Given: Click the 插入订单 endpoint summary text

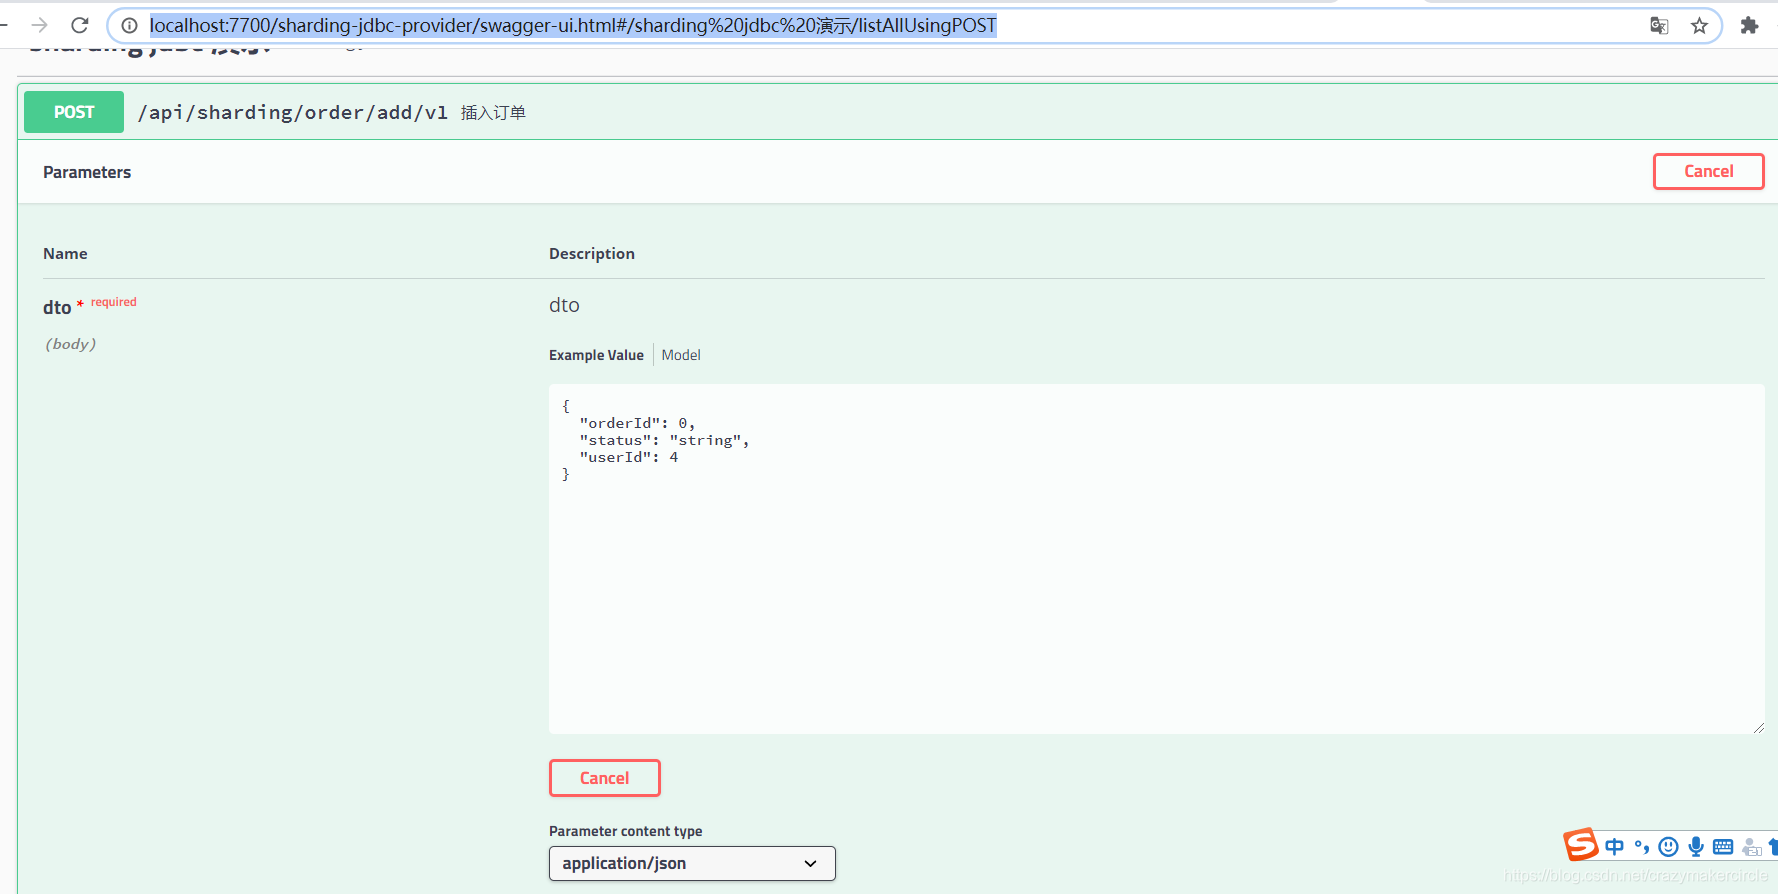Looking at the screenshot, I should point(493,113).
